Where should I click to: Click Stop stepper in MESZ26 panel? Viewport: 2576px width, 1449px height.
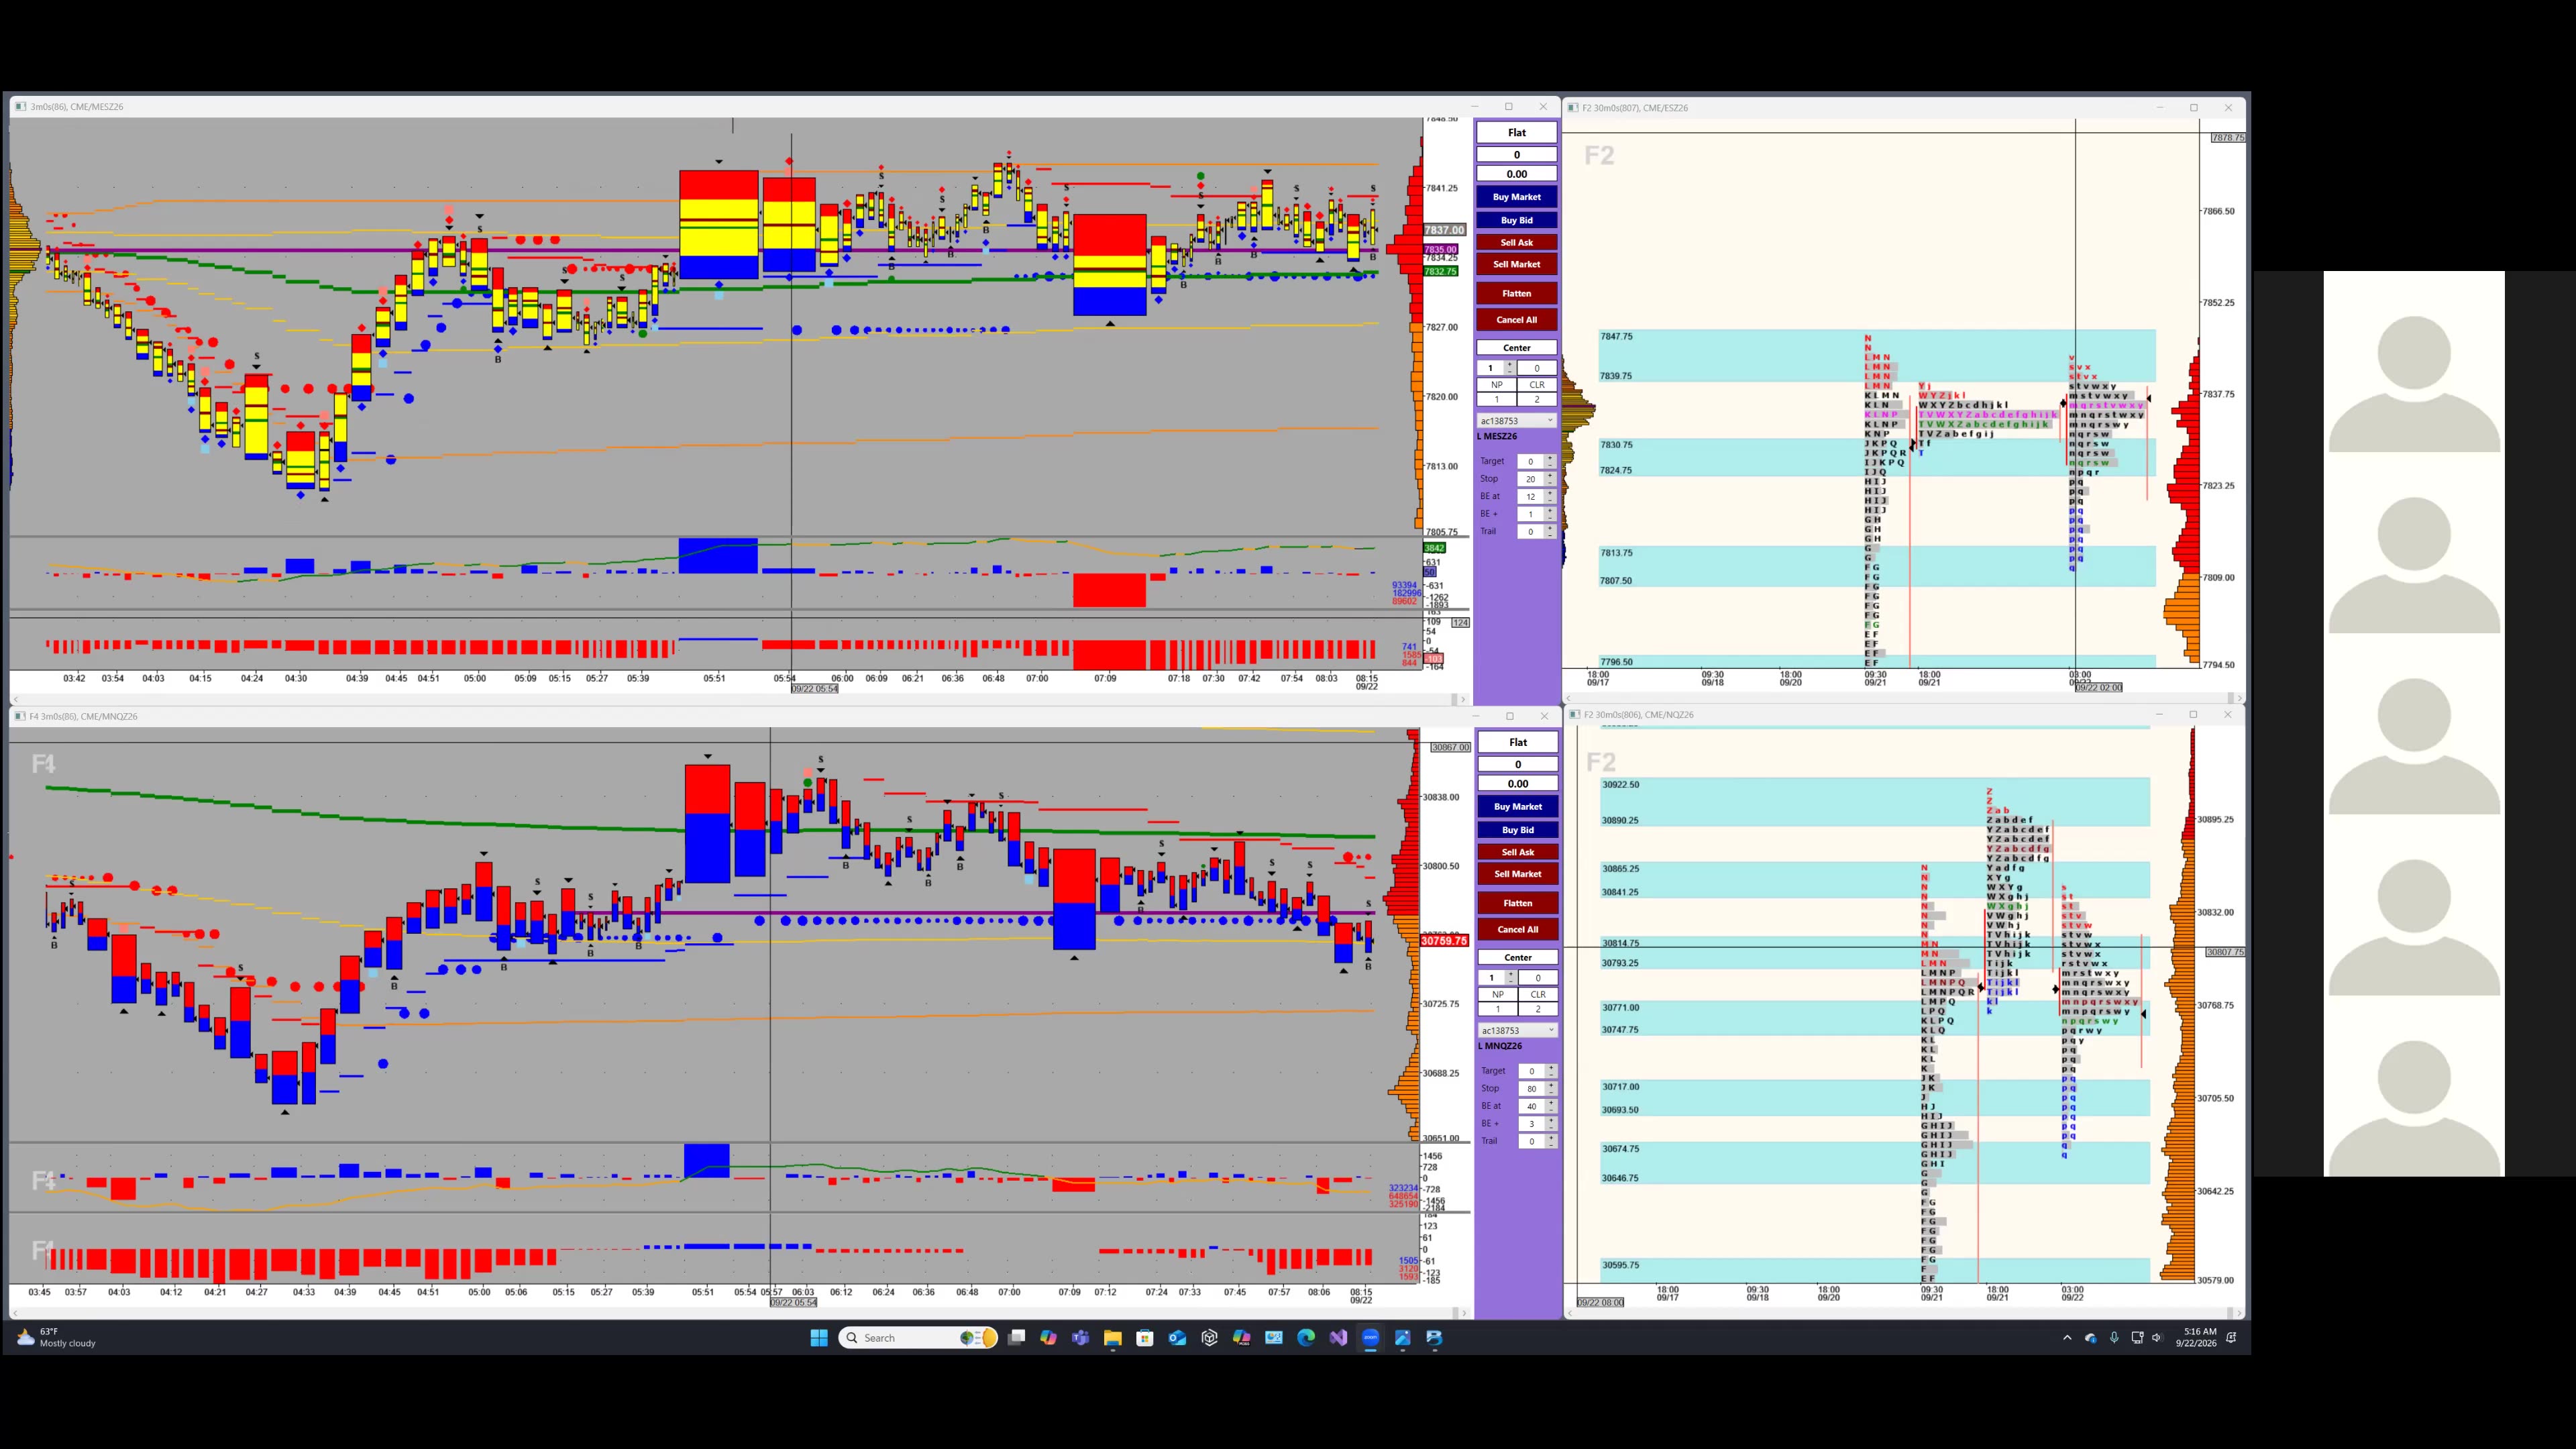point(1550,479)
